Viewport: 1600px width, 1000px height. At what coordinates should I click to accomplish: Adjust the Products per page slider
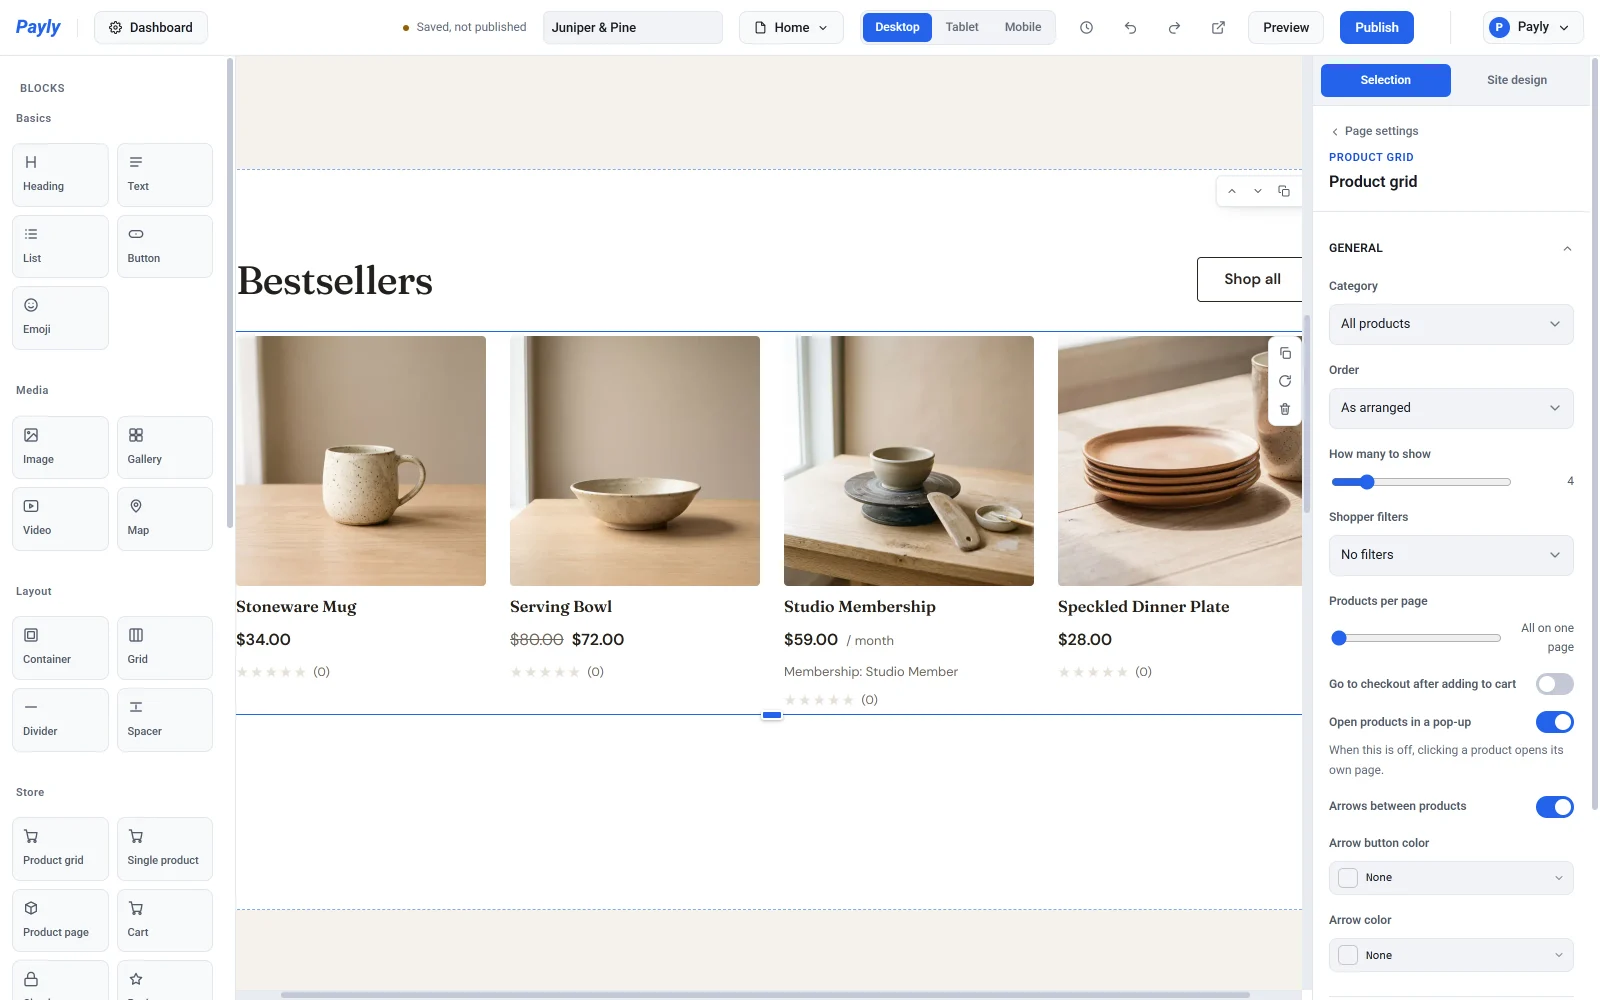click(x=1416, y=638)
